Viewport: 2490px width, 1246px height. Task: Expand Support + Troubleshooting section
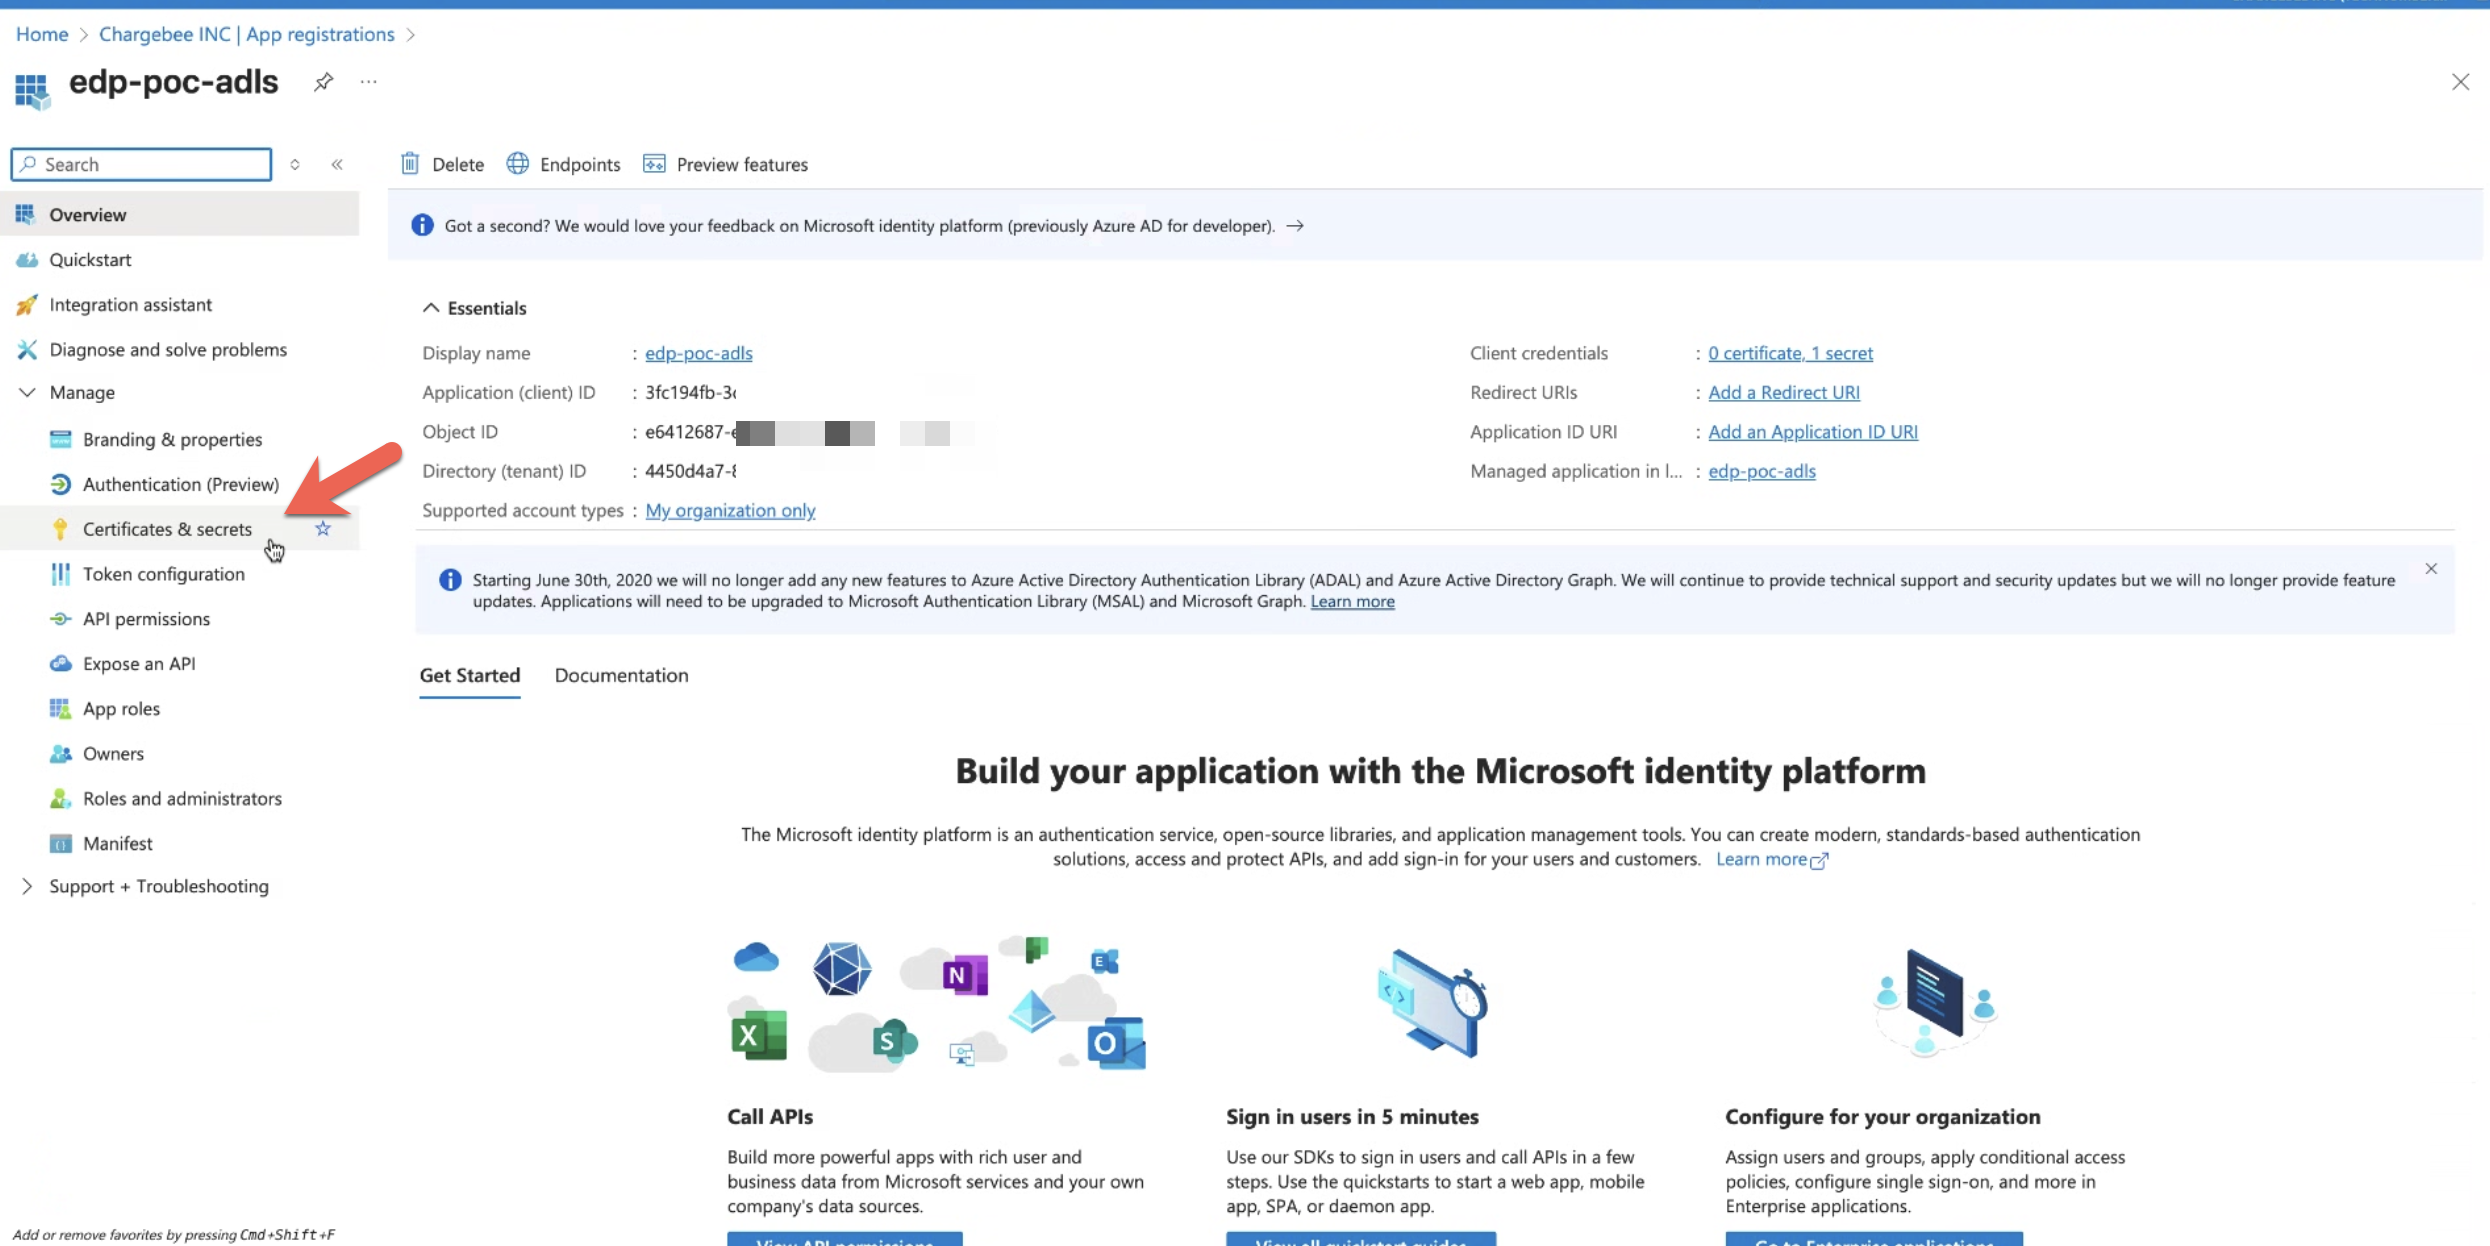pyautogui.click(x=27, y=886)
